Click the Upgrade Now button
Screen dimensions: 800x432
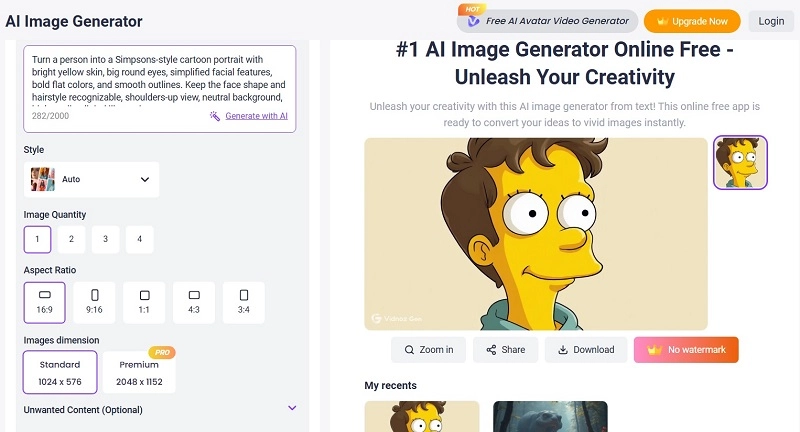[x=692, y=21]
